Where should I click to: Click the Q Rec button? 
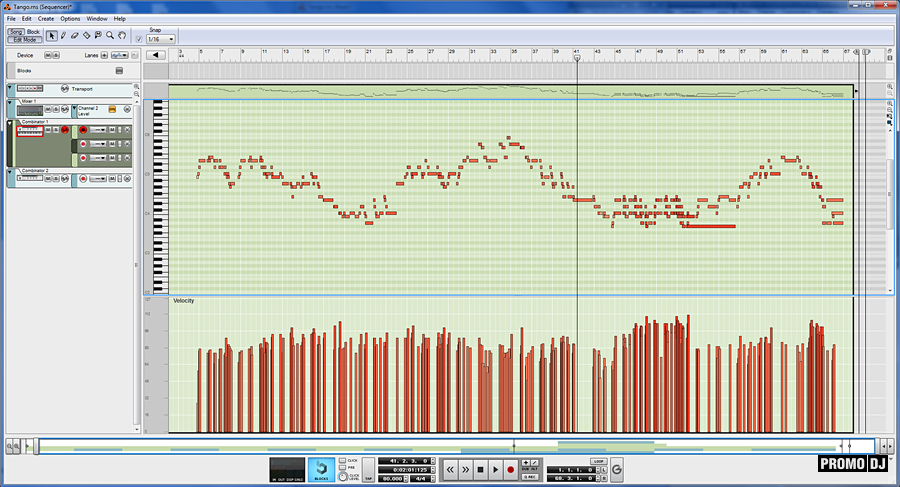pos(530,477)
